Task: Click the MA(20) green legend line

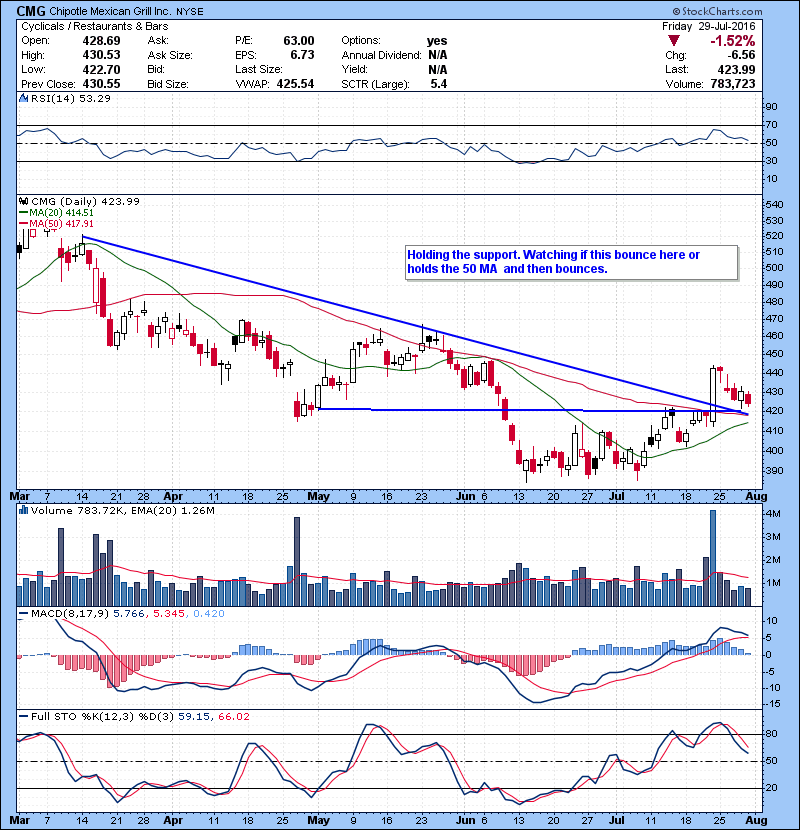Action: (24, 213)
